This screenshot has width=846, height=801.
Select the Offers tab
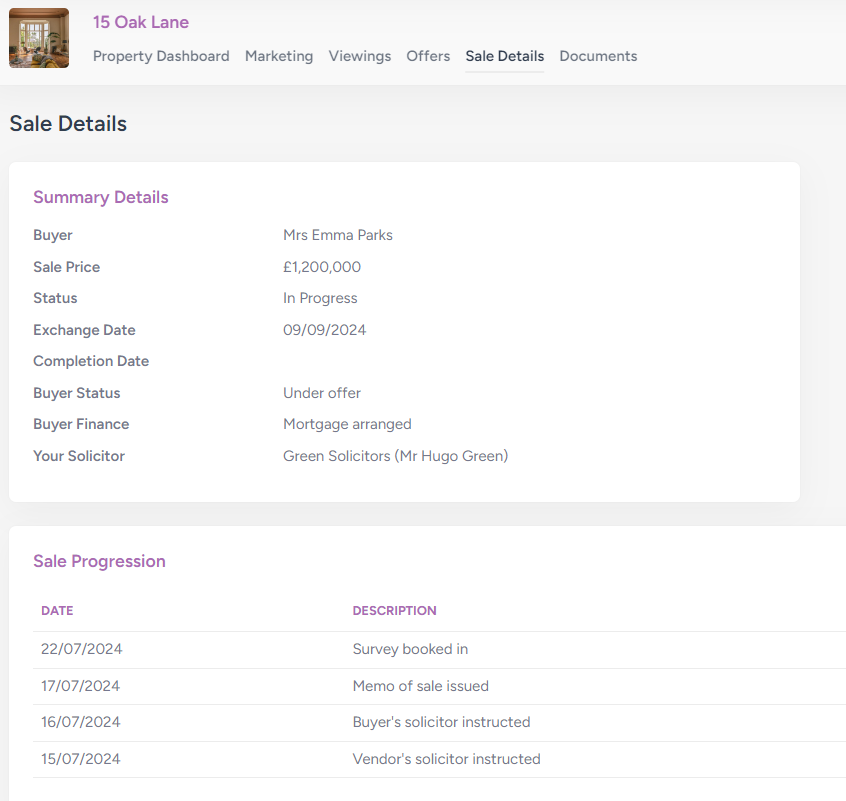pos(428,56)
